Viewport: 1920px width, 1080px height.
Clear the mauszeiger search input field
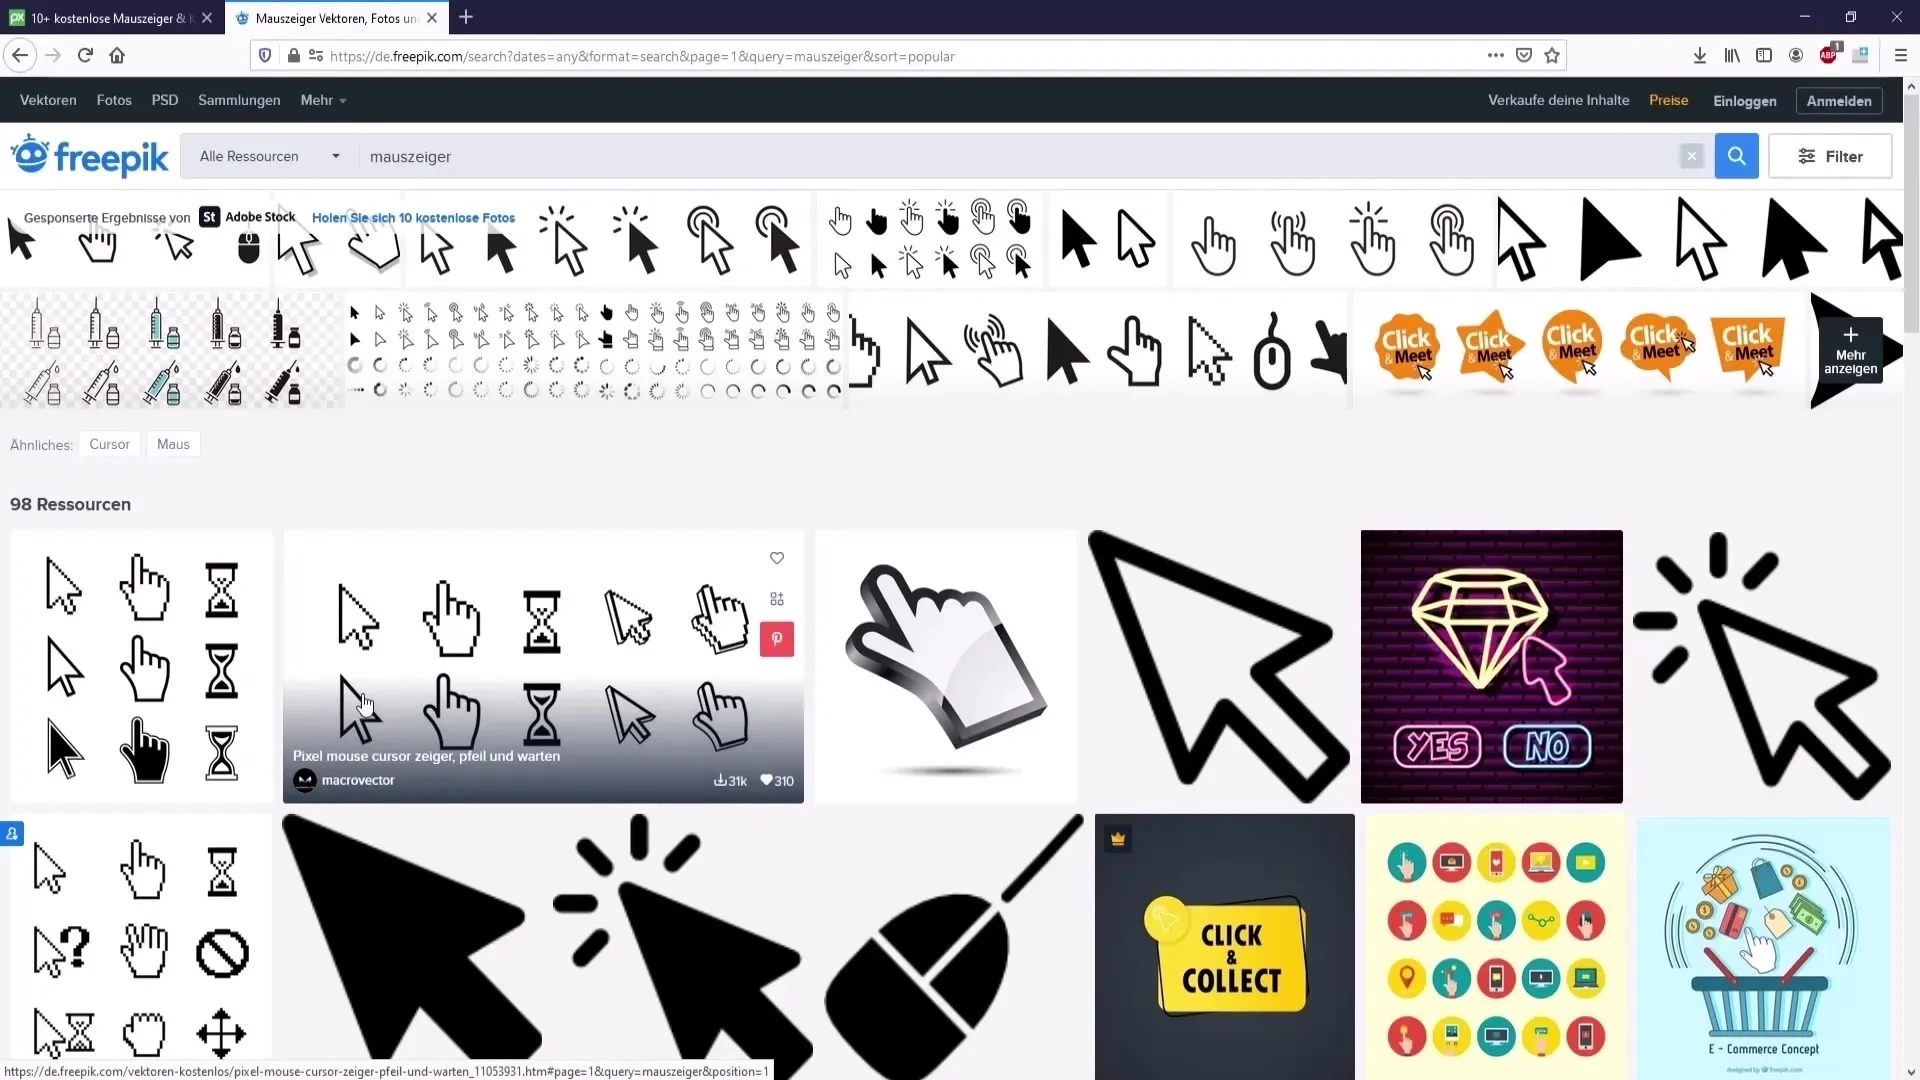tap(1692, 156)
